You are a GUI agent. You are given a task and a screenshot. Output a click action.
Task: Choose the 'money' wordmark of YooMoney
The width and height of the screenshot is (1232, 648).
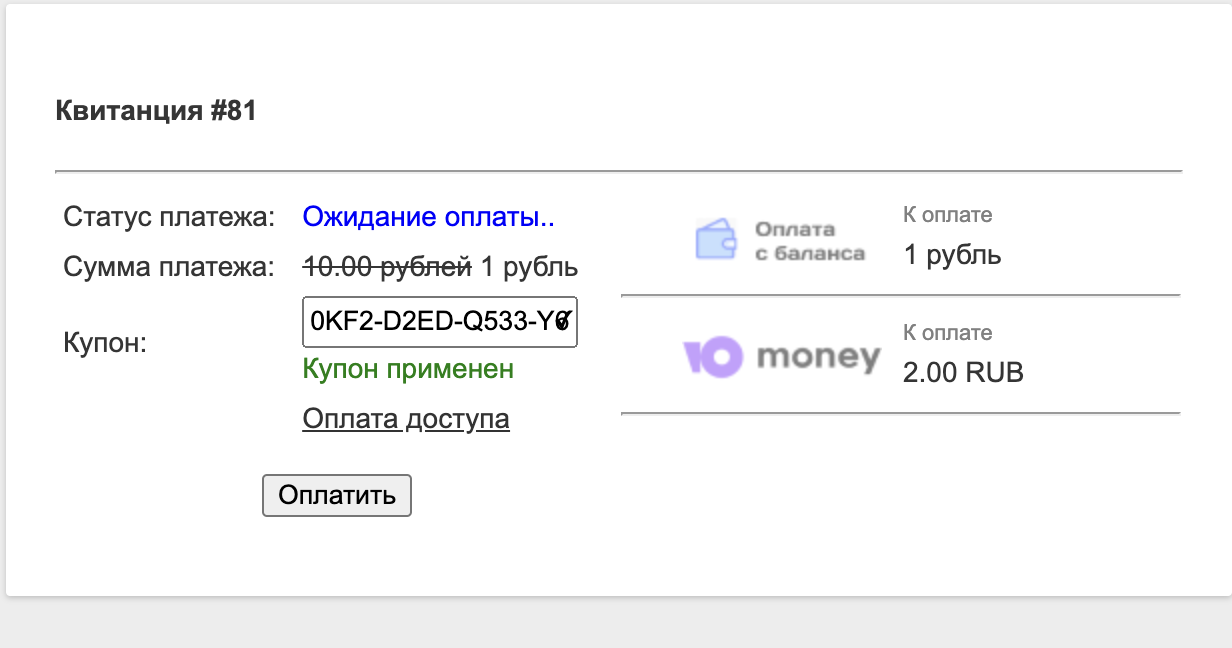click(818, 357)
